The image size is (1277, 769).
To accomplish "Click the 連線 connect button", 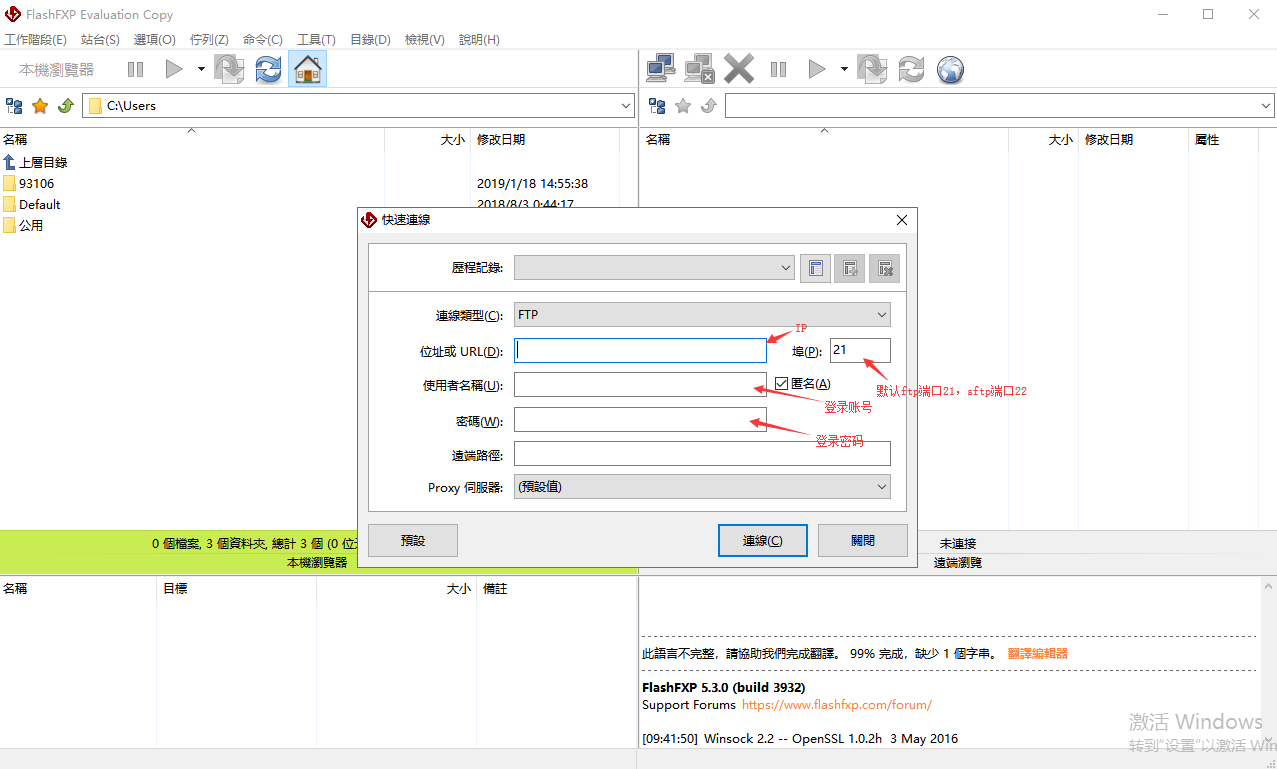I will [x=763, y=540].
